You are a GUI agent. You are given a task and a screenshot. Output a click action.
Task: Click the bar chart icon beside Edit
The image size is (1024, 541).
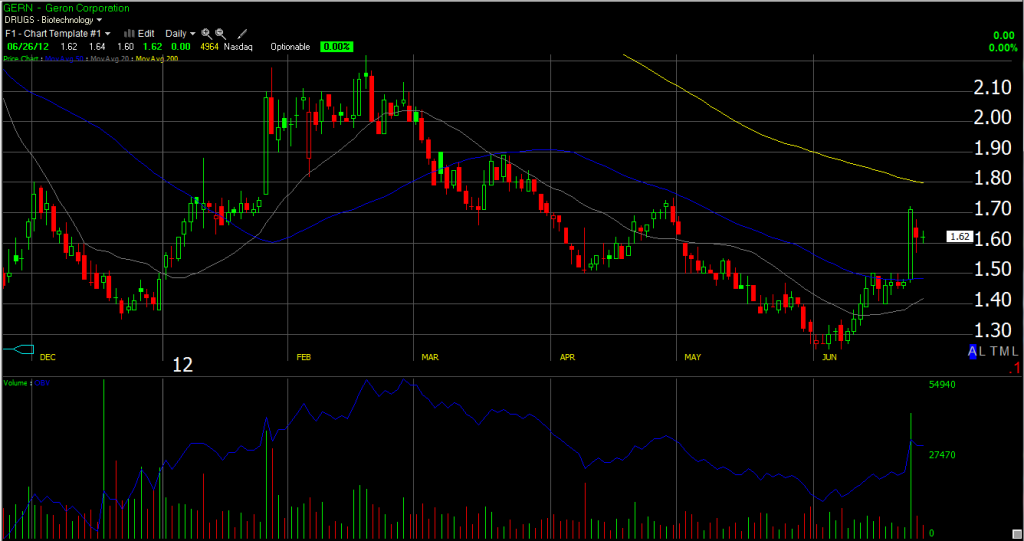(128, 33)
